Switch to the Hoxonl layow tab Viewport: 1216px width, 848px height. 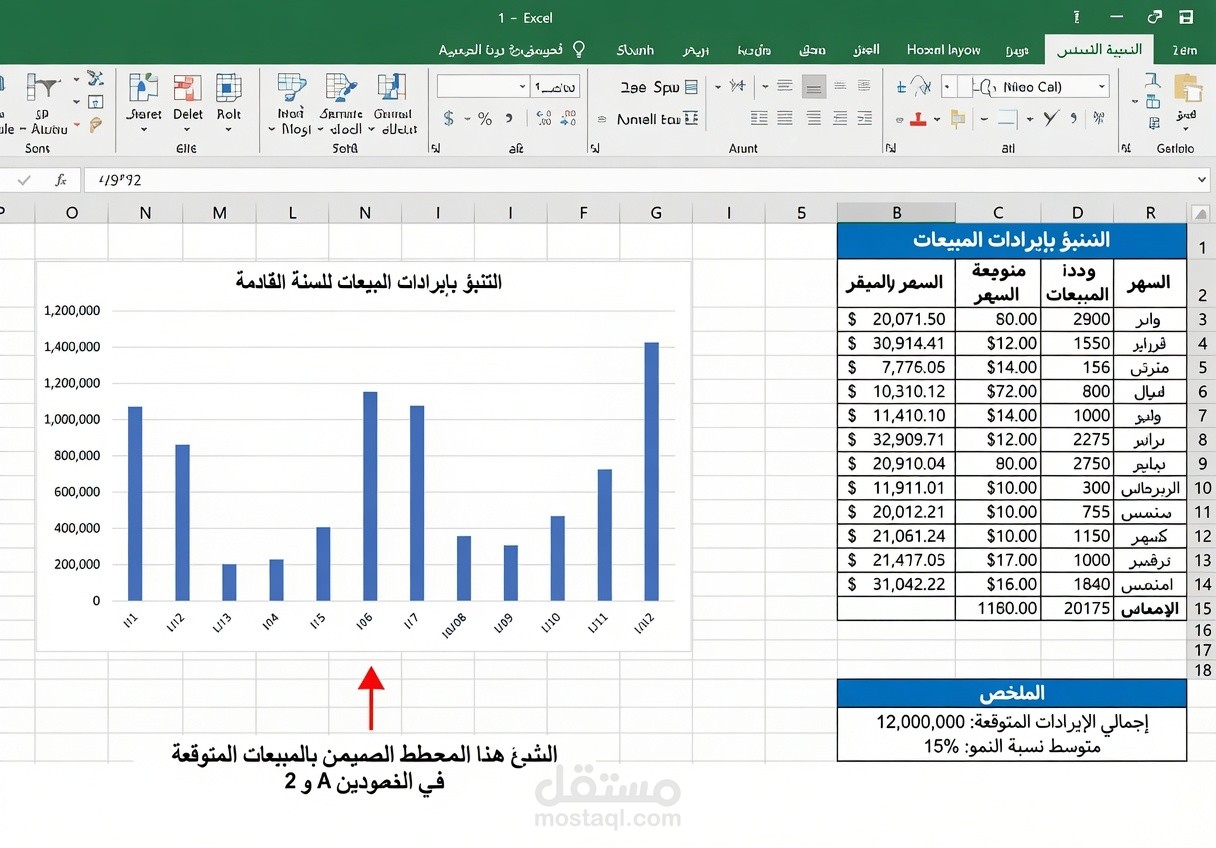coord(943,50)
